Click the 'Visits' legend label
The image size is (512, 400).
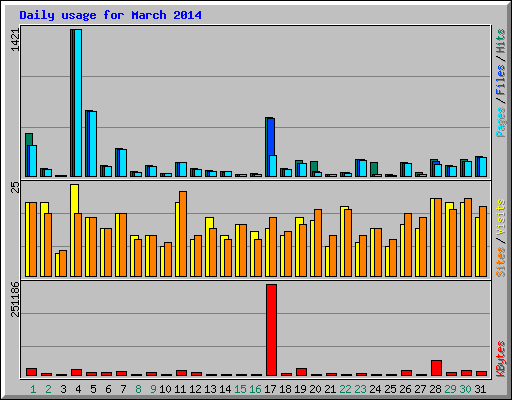tap(500, 217)
